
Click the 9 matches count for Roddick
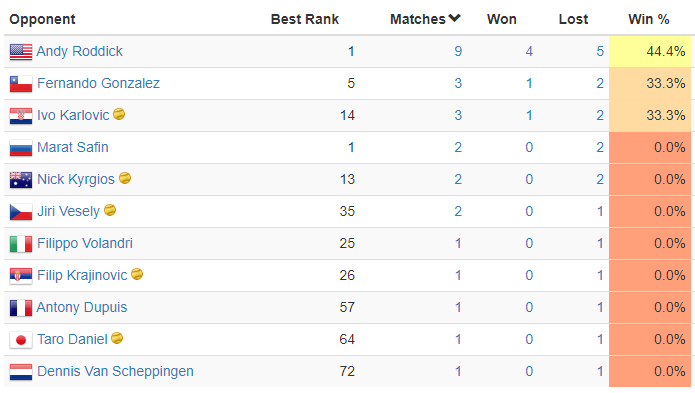(x=458, y=51)
